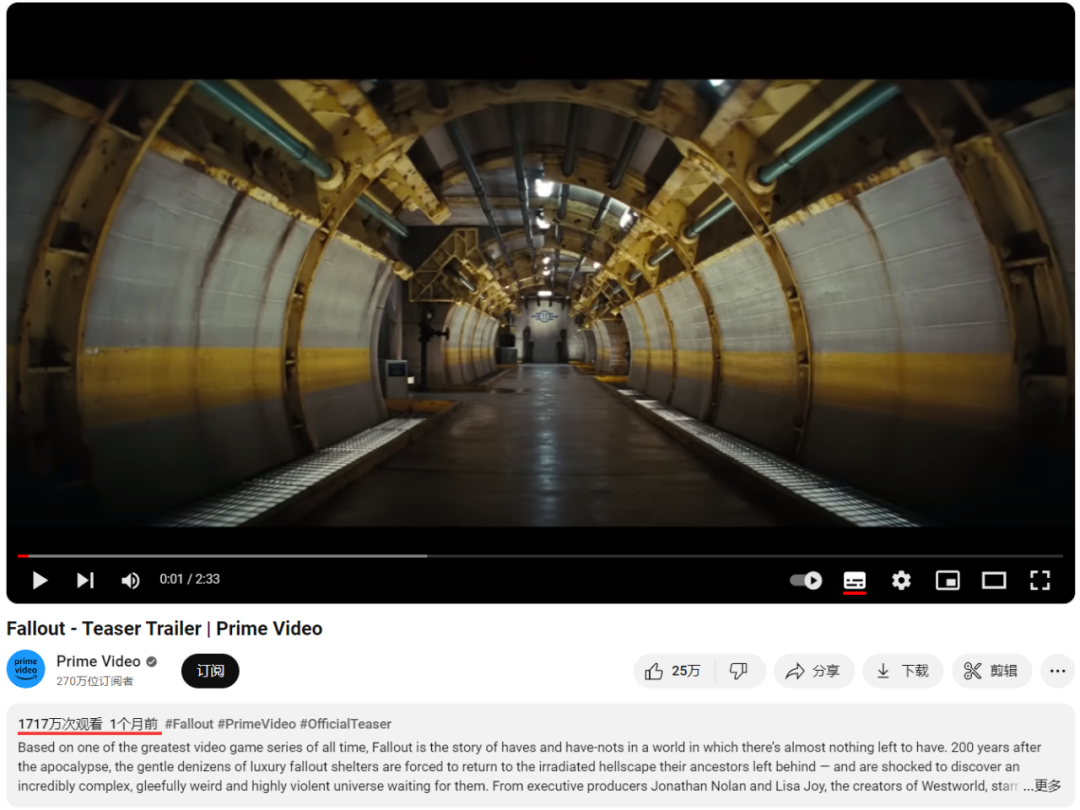
Task: Enable miniplayer mode
Action: coord(948,581)
